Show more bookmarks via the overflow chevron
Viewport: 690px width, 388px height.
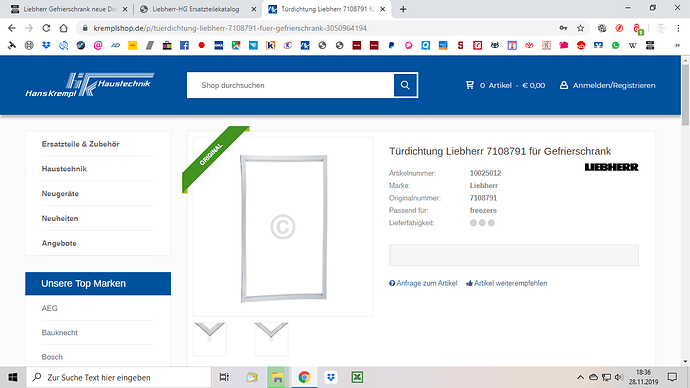[677, 45]
